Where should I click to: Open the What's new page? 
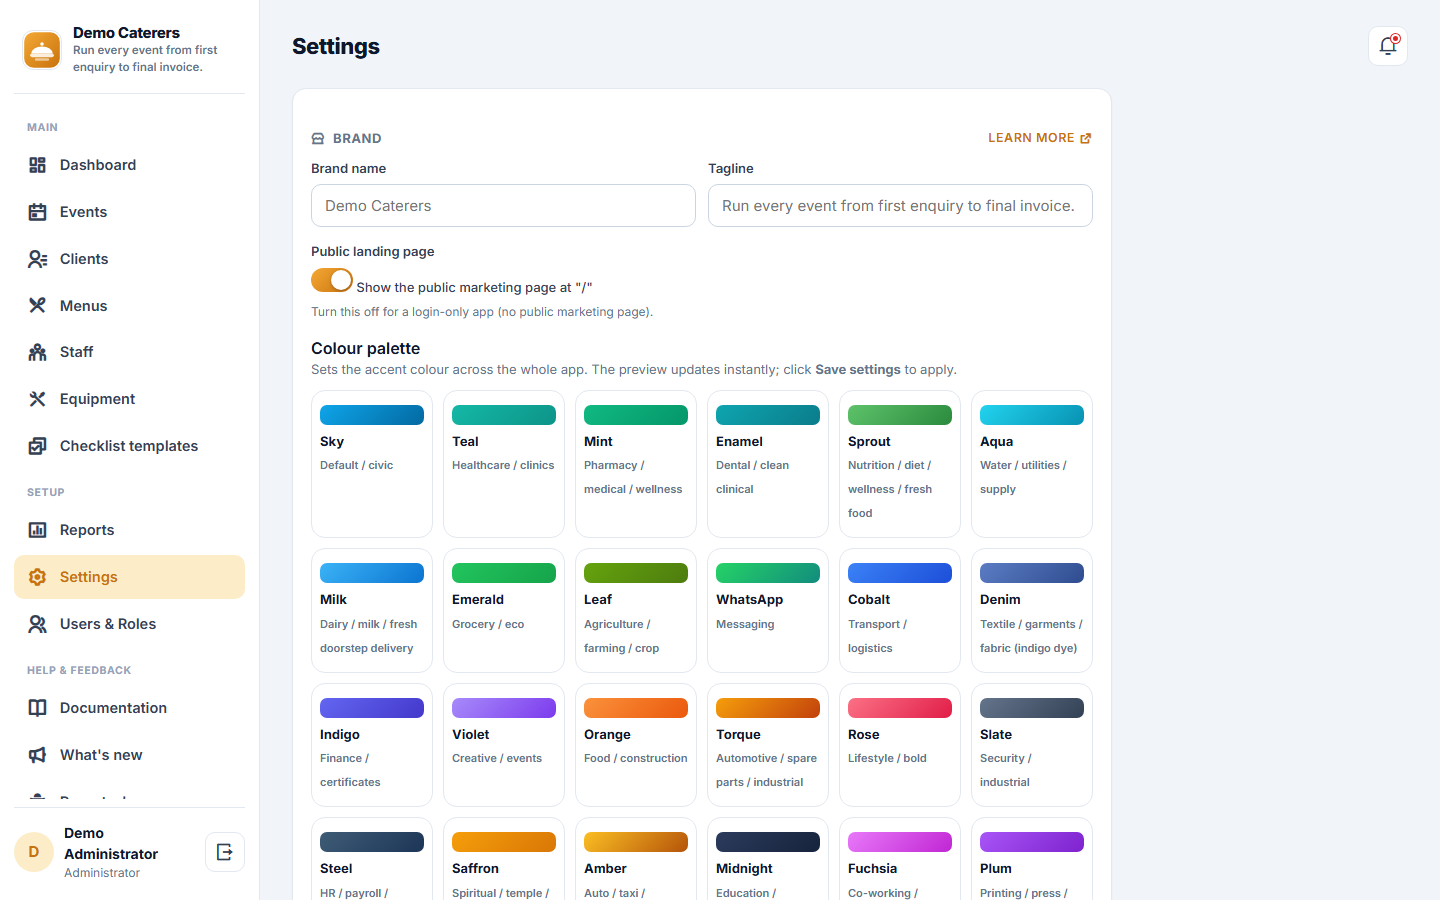coord(129,755)
